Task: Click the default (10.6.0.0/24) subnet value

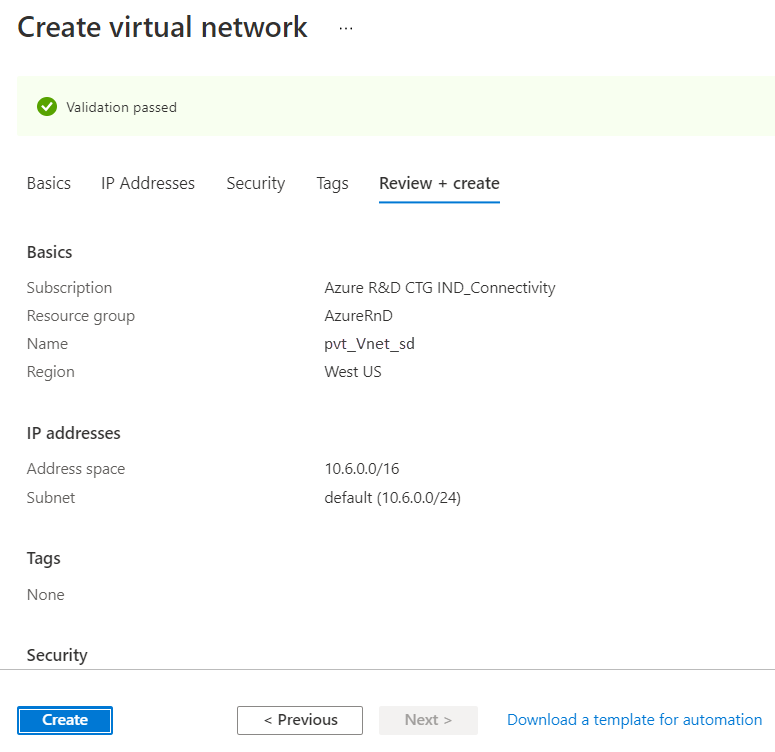Action: coord(392,497)
